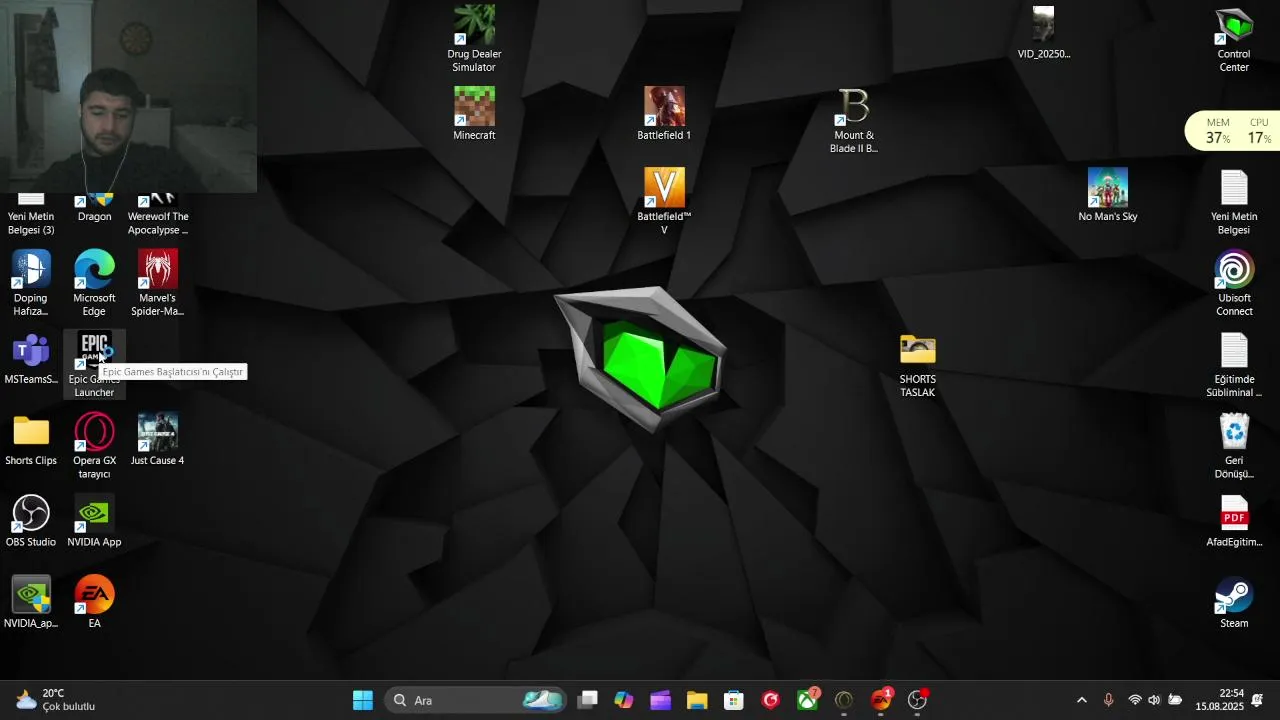Select the Battlefield 1 shortcut
Viewport: 1280px width, 720px height.
664,113
